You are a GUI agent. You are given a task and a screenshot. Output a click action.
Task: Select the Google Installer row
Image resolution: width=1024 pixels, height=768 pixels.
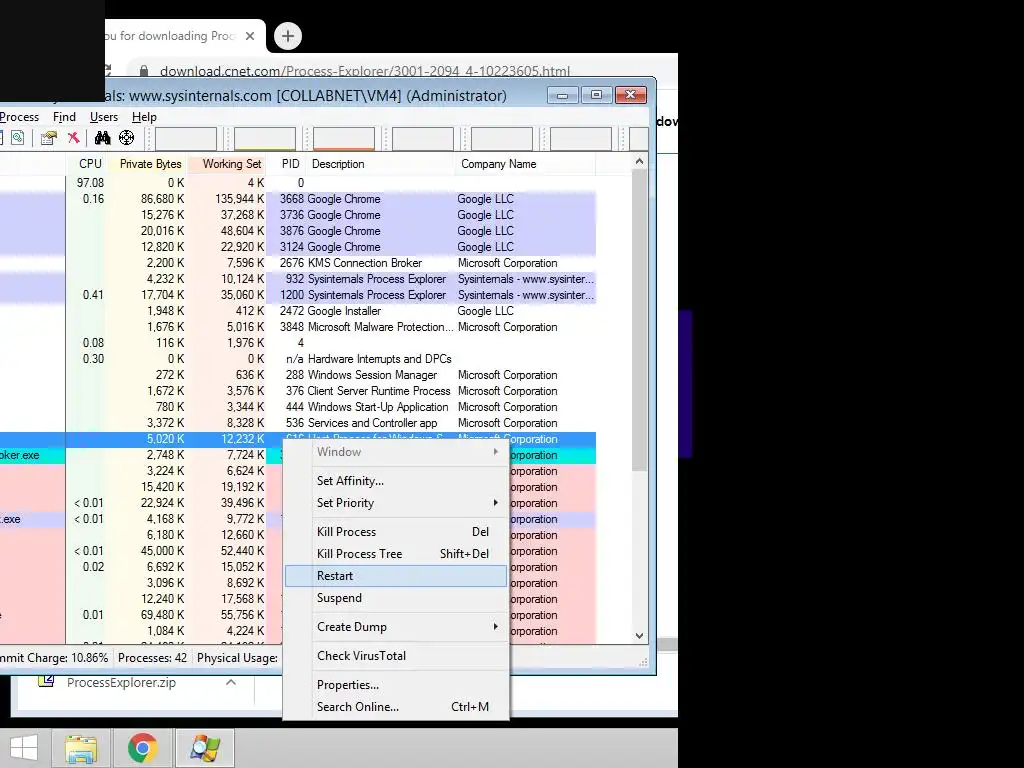pos(298,311)
